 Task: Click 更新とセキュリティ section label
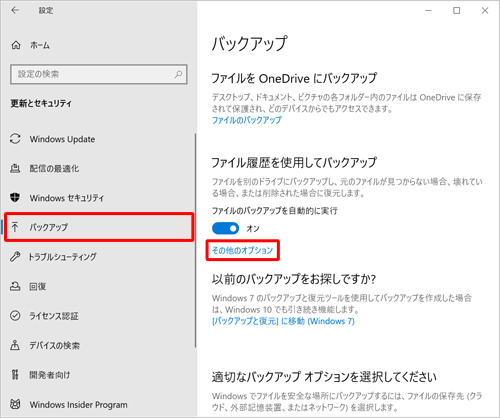tap(41, 103)
